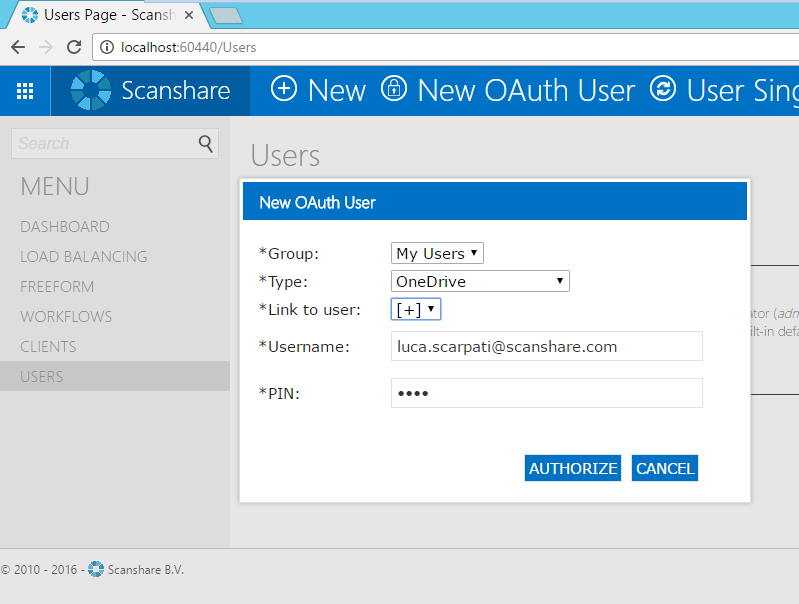Click the browser forward arrow
Screen dimensions: 799x604
click(x=46, y=47)
